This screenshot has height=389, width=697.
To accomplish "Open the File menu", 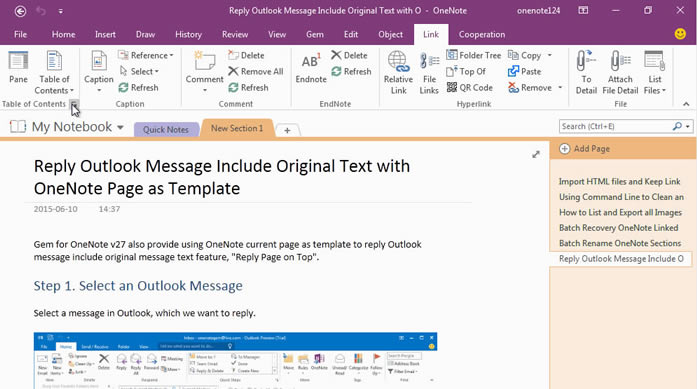I will (x=20, y=34).
